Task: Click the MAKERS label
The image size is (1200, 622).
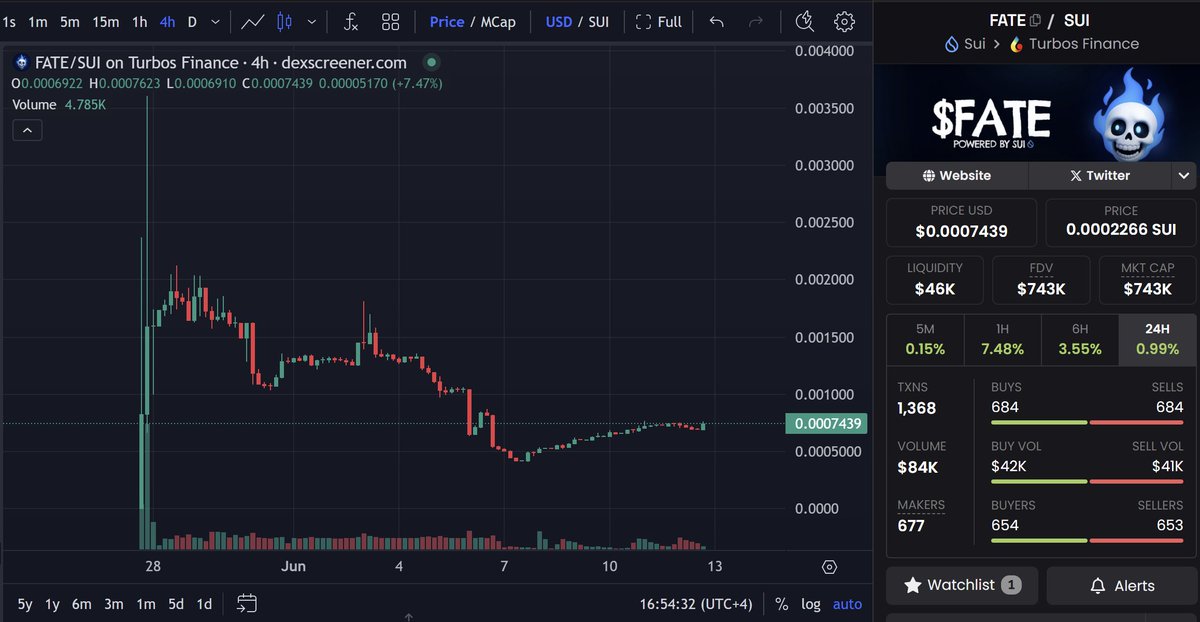Action: pos(921,505)
